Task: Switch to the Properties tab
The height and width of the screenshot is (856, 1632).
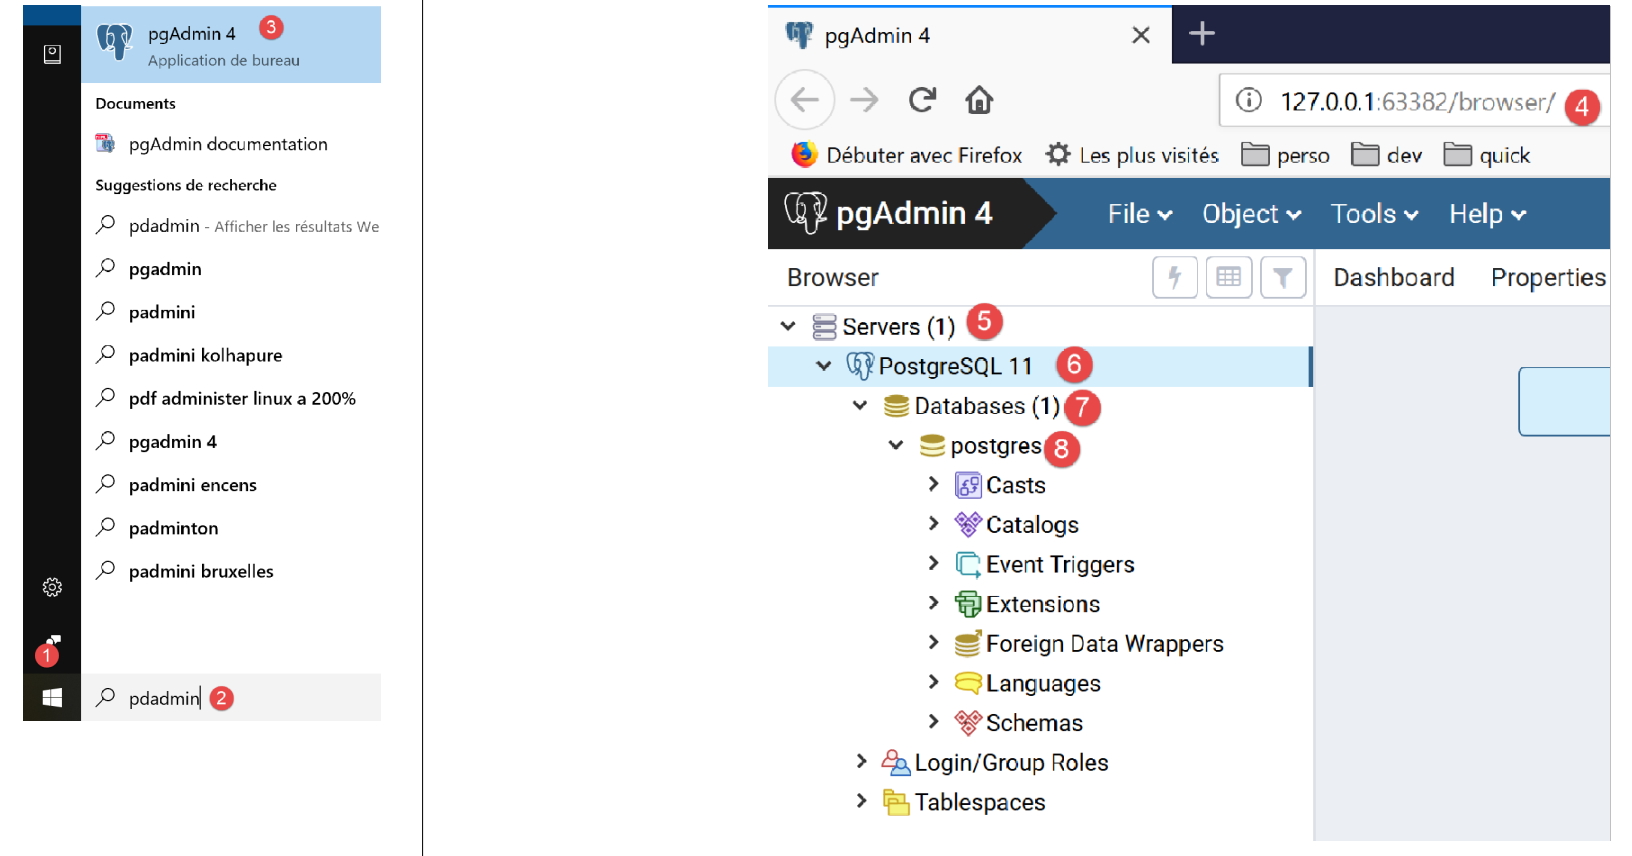Action: click(1547, 277)
